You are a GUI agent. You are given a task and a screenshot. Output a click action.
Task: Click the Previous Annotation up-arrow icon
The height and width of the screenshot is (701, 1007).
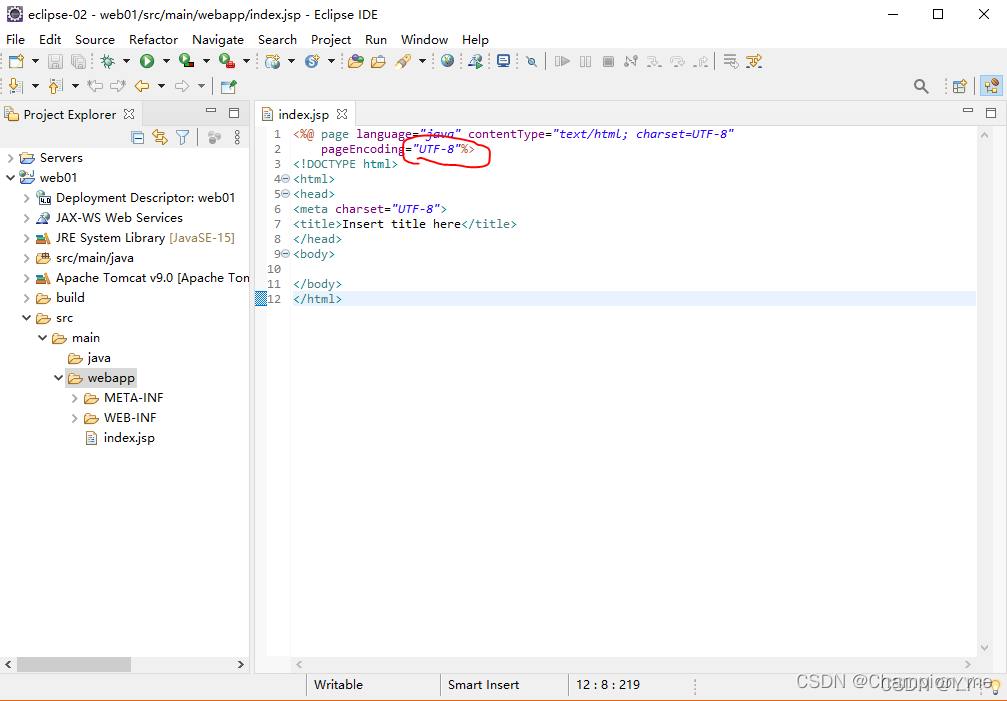[56, 86]
